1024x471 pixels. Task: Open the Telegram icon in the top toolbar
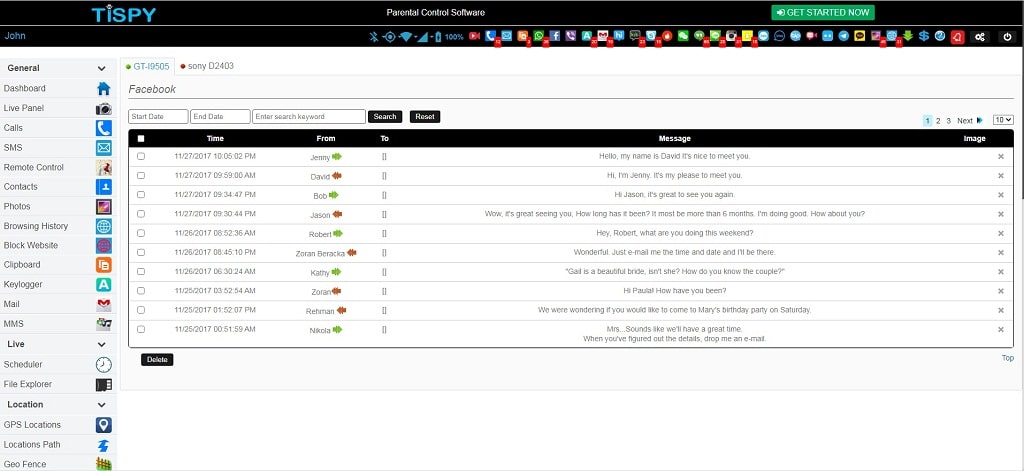pyautogui.click(x=843, y=36)
